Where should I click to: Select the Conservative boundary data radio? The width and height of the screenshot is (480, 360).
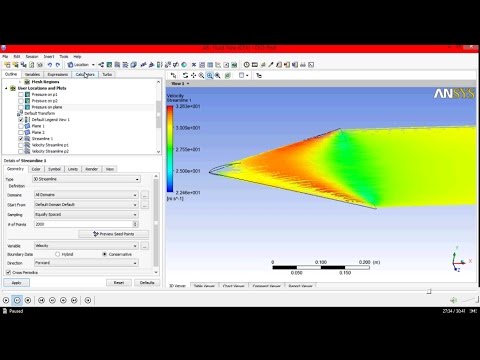[105, 254]
